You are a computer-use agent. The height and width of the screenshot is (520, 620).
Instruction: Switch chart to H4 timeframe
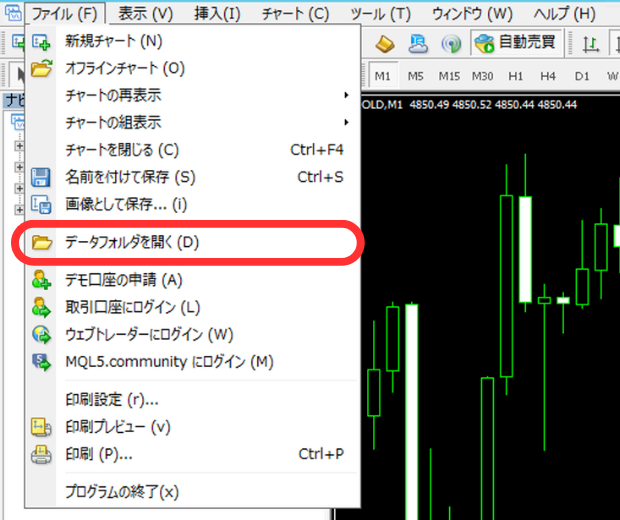click(x=548, y=76)
